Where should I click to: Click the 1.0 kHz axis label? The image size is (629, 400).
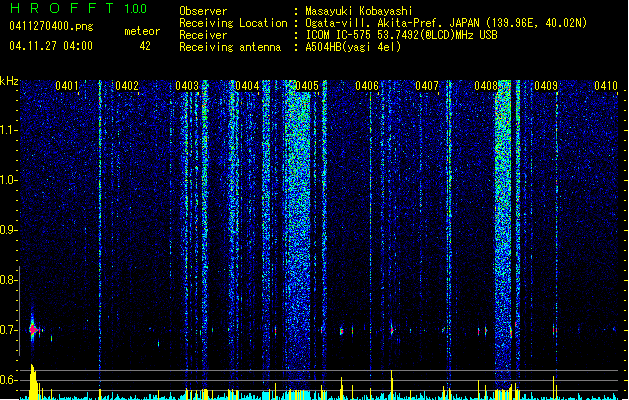point(9,180)
